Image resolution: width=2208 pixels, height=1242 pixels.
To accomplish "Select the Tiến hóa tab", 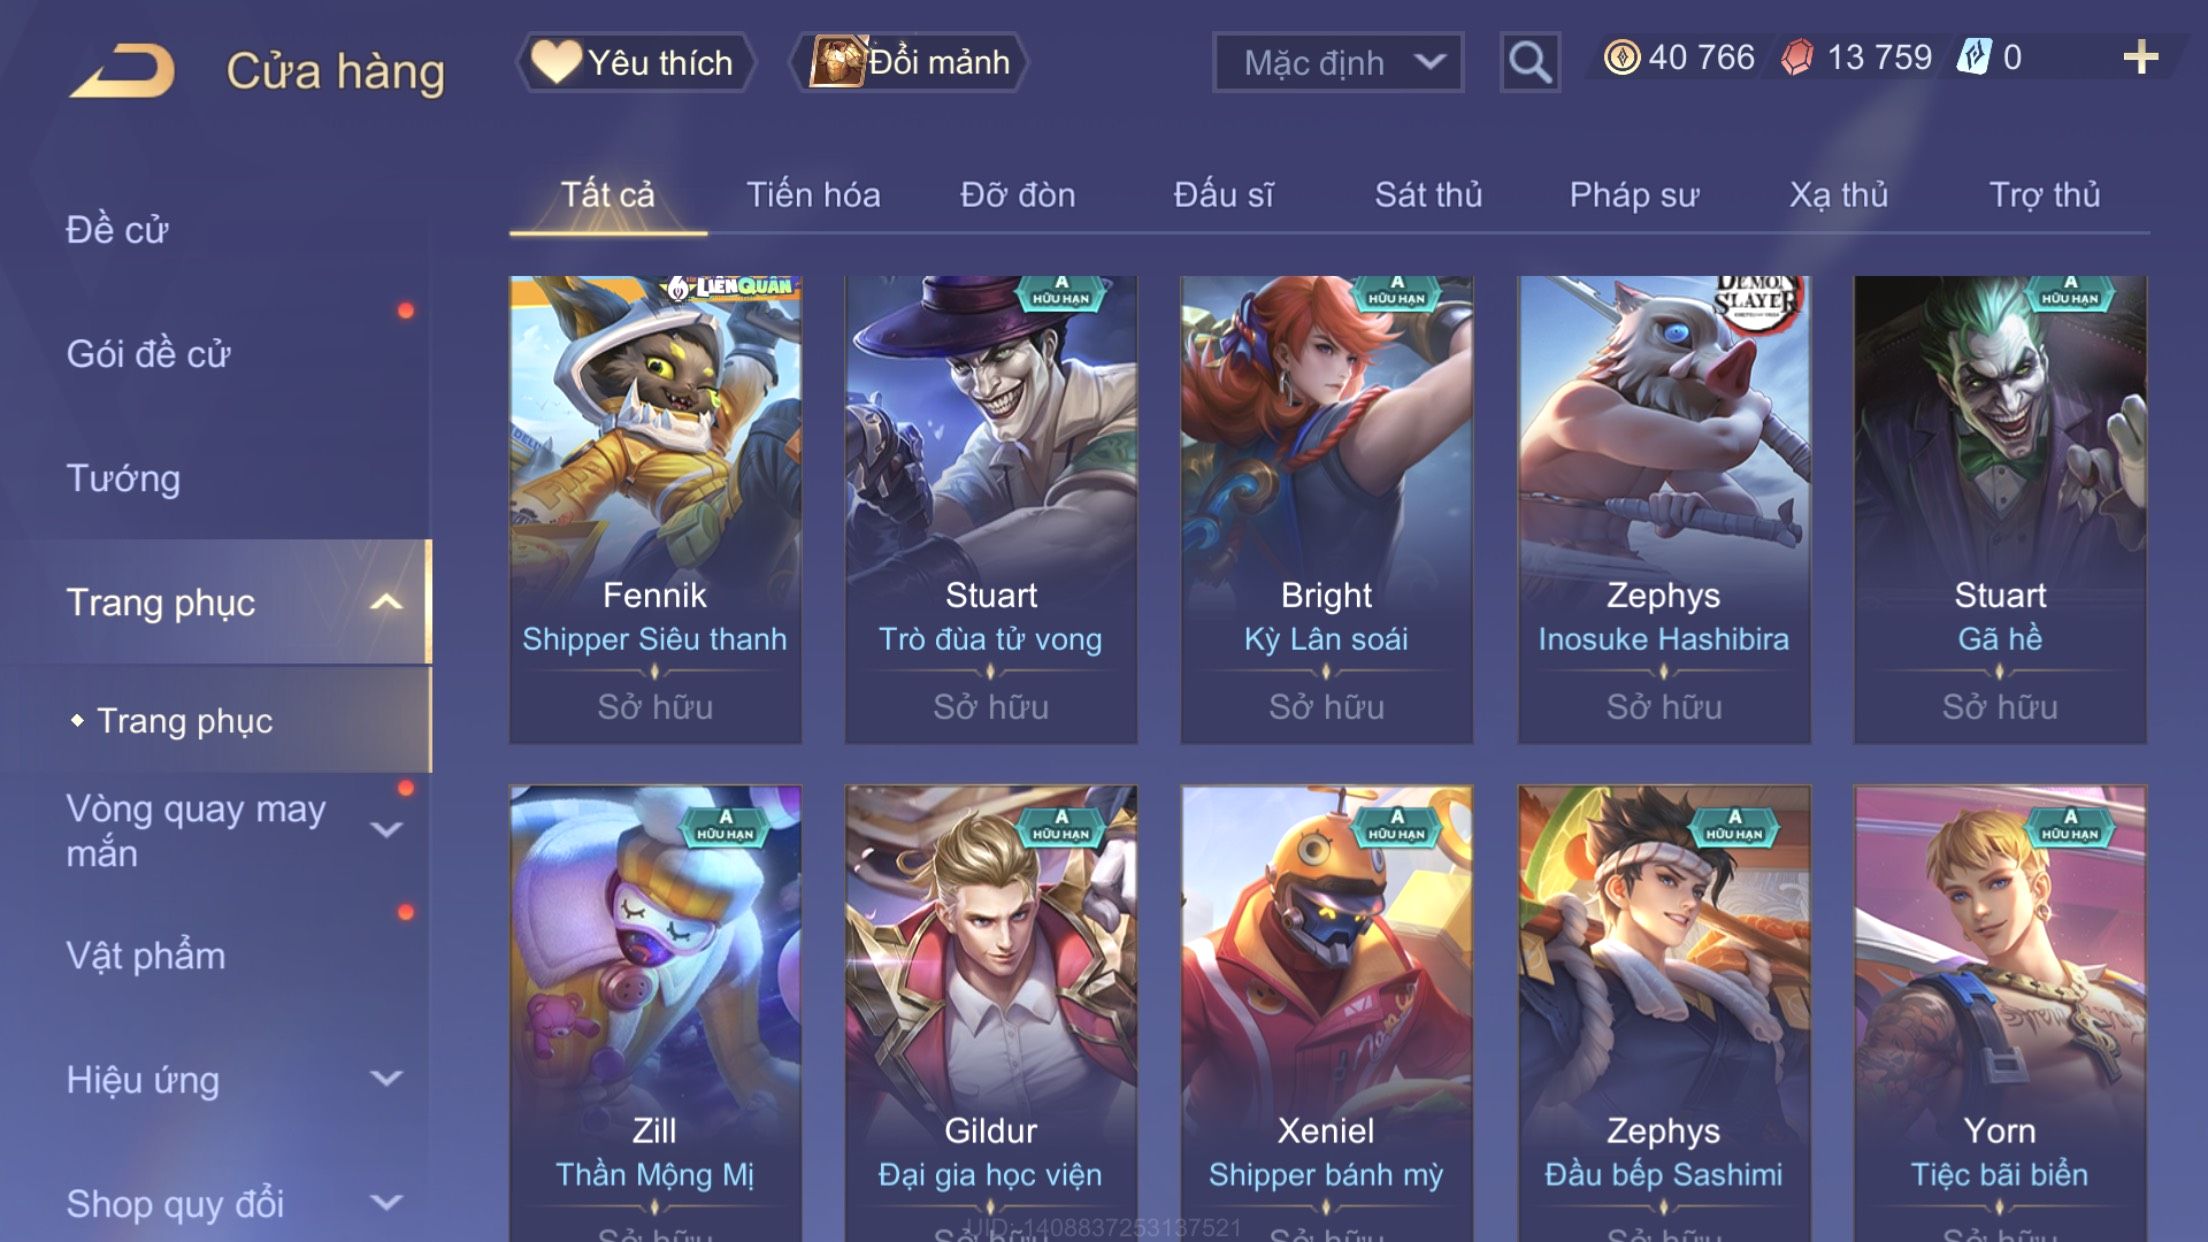I will click(813, 195).
